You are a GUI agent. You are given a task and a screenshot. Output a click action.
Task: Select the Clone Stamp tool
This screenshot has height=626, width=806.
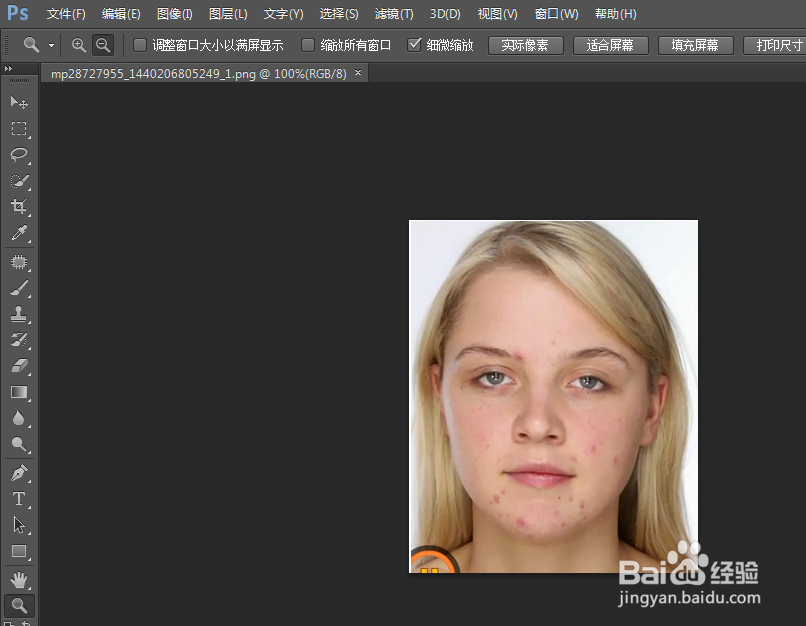click(x=19, y=313)
